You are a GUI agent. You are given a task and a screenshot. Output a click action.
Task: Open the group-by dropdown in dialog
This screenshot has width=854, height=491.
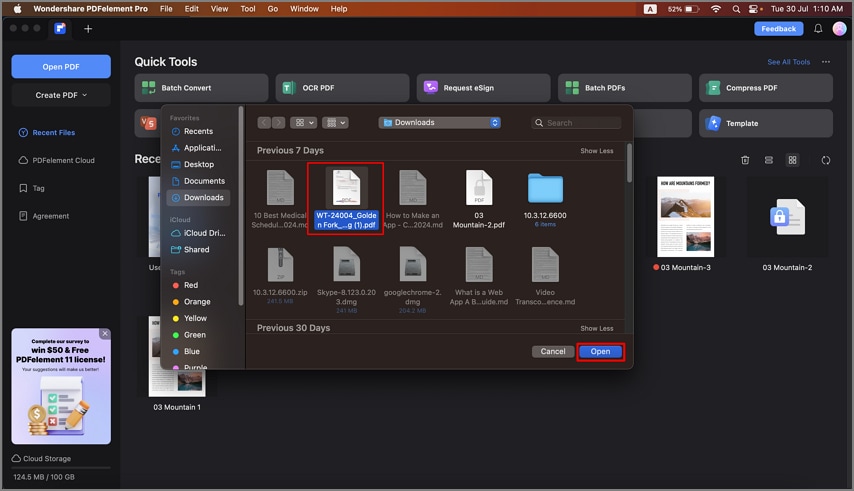tap(335, 123)
